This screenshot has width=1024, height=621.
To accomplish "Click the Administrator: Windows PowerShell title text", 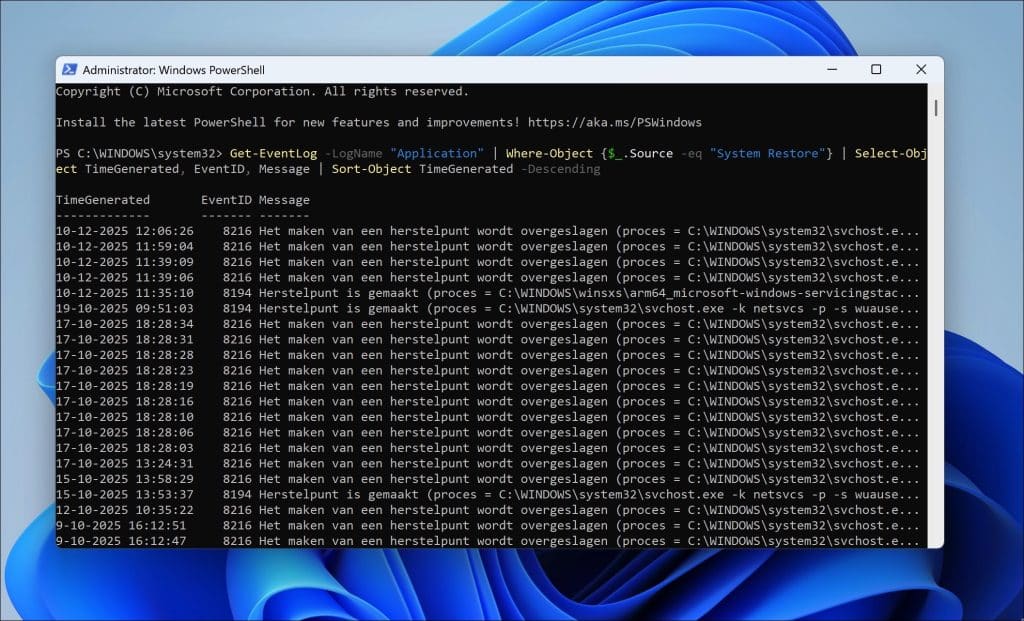I will pos(174,70).
